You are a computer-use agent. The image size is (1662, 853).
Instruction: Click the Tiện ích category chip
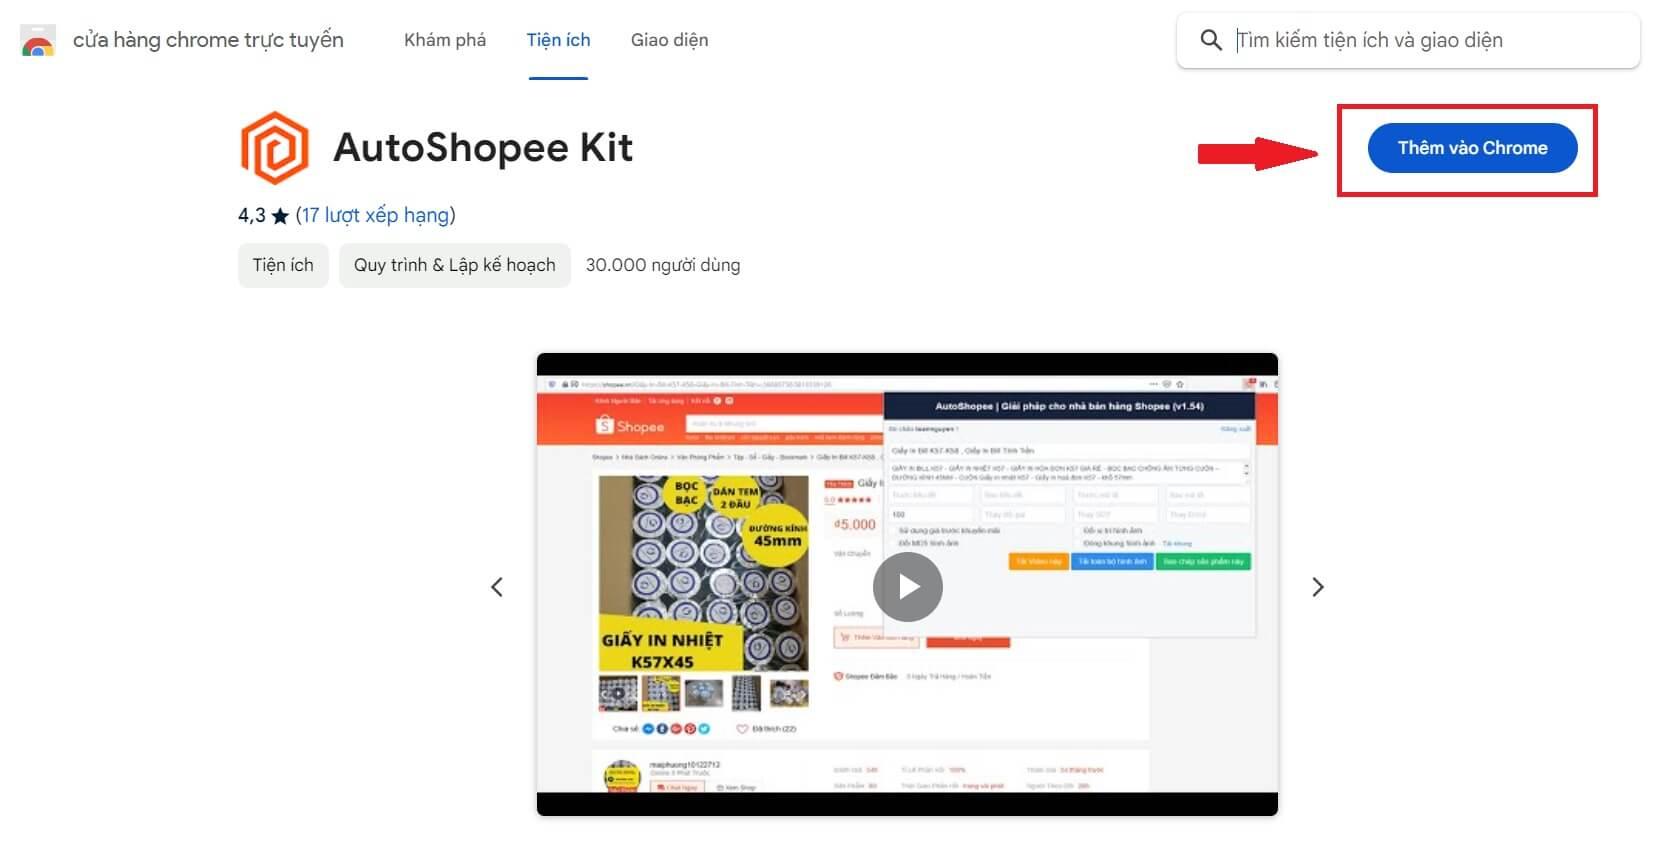click(x=283, y=265)
